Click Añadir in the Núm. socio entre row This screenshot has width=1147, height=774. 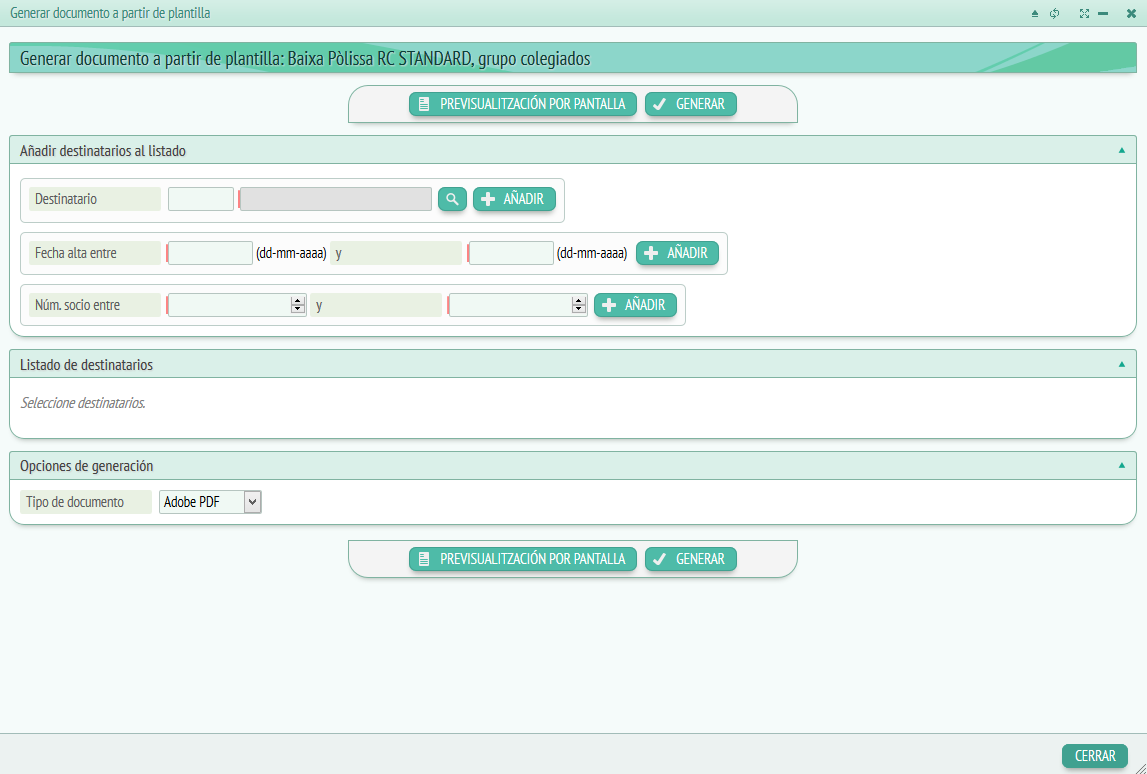coord(635,305)
